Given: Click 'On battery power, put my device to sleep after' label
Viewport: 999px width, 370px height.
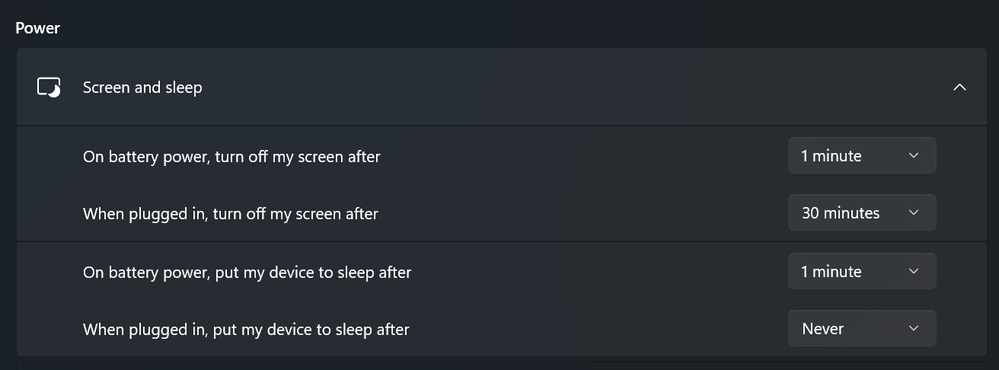Looking at the screenshot, I should (247, 272).
